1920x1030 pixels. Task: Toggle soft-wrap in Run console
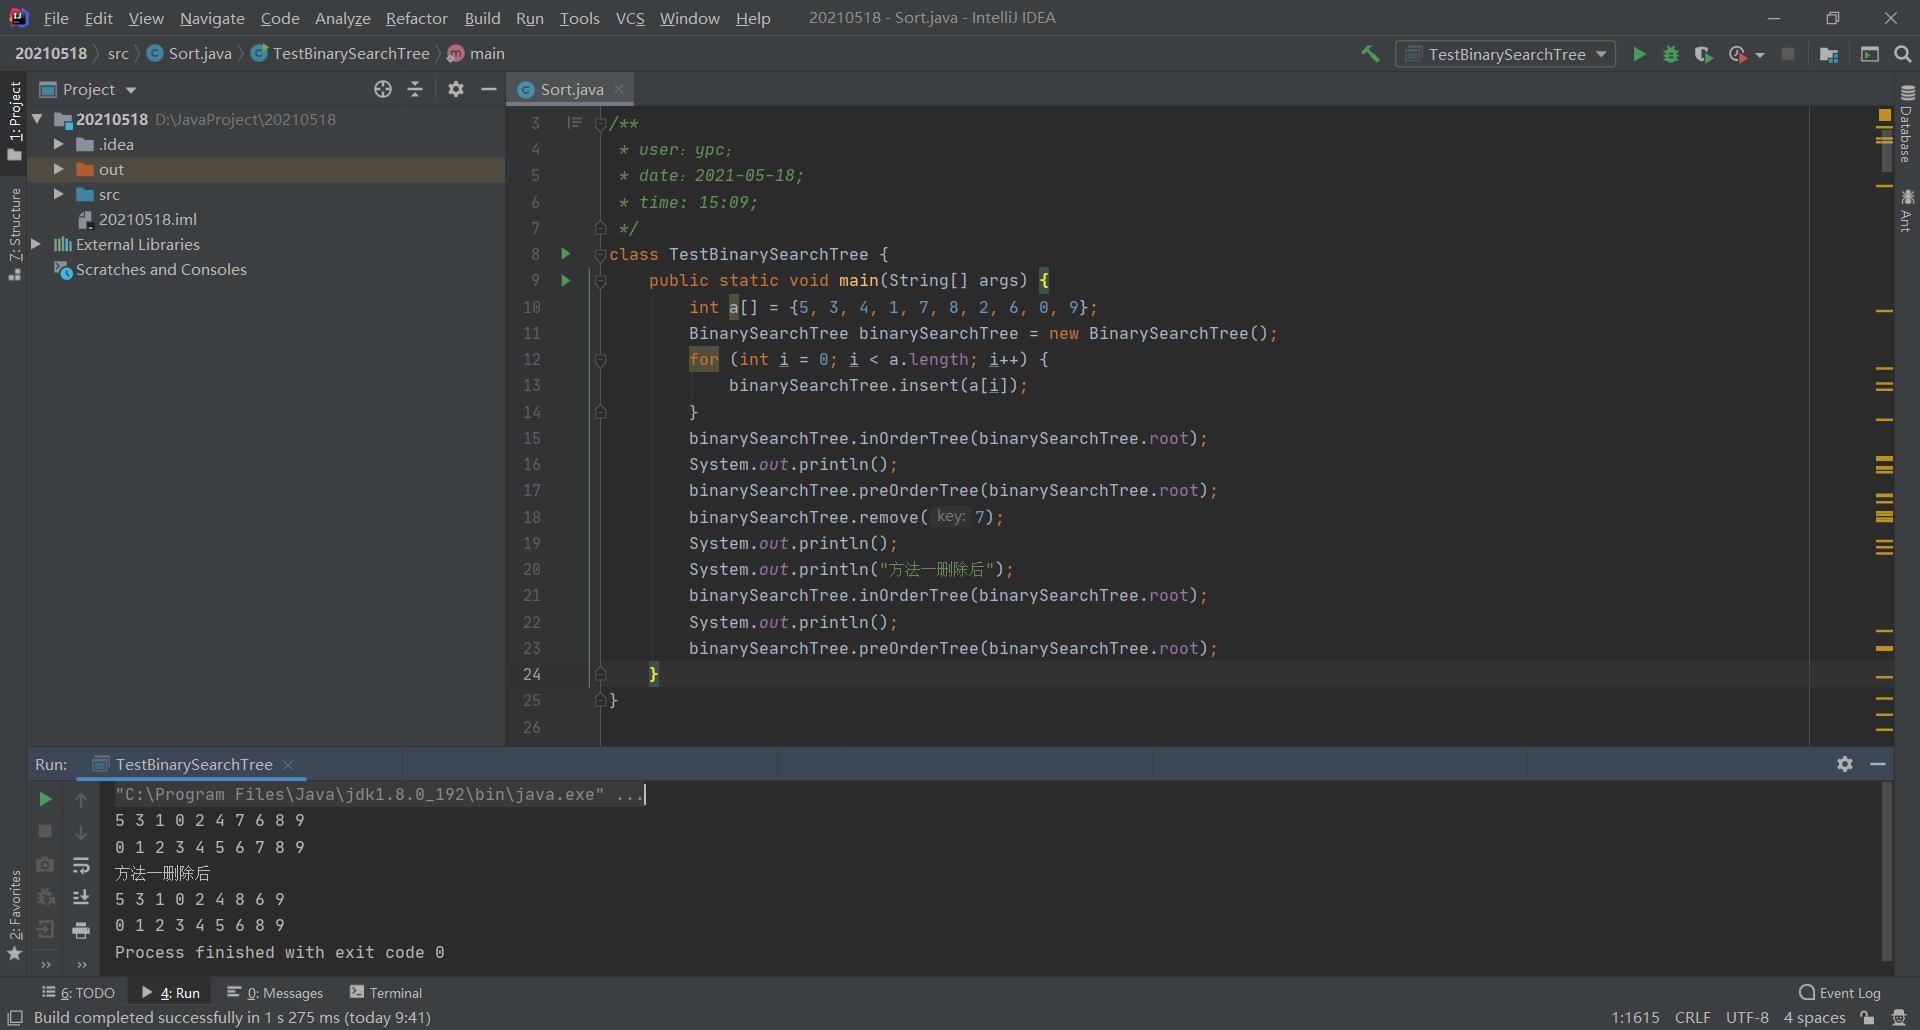81,865
